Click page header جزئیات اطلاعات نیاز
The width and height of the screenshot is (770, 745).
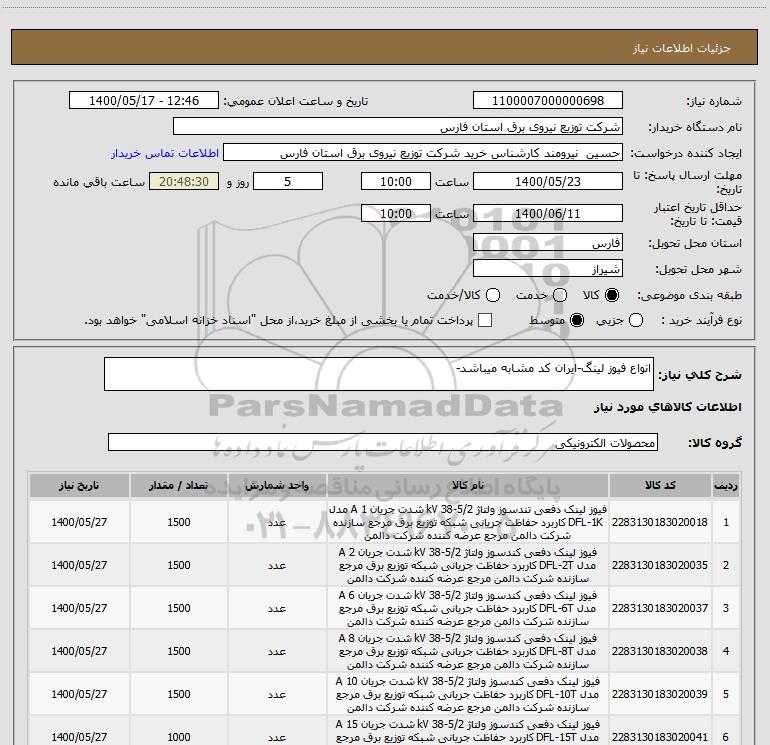[x=682, y=48]
